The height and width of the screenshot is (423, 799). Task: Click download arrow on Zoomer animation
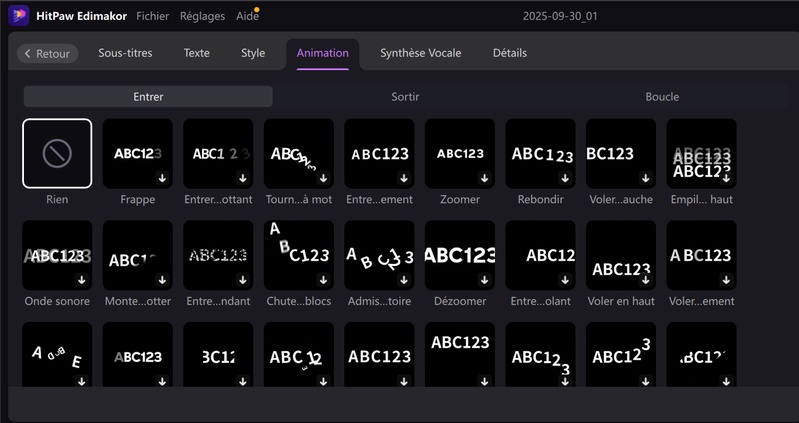[484, 178]
